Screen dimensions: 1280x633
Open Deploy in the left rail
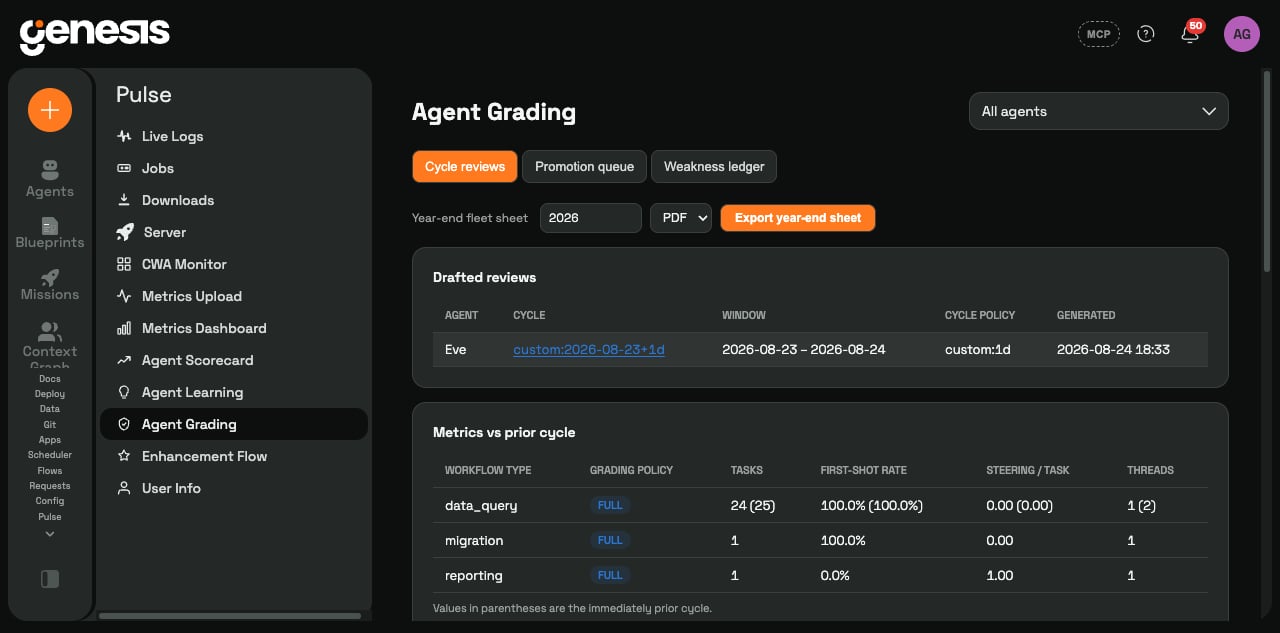(x=50, y=394)
